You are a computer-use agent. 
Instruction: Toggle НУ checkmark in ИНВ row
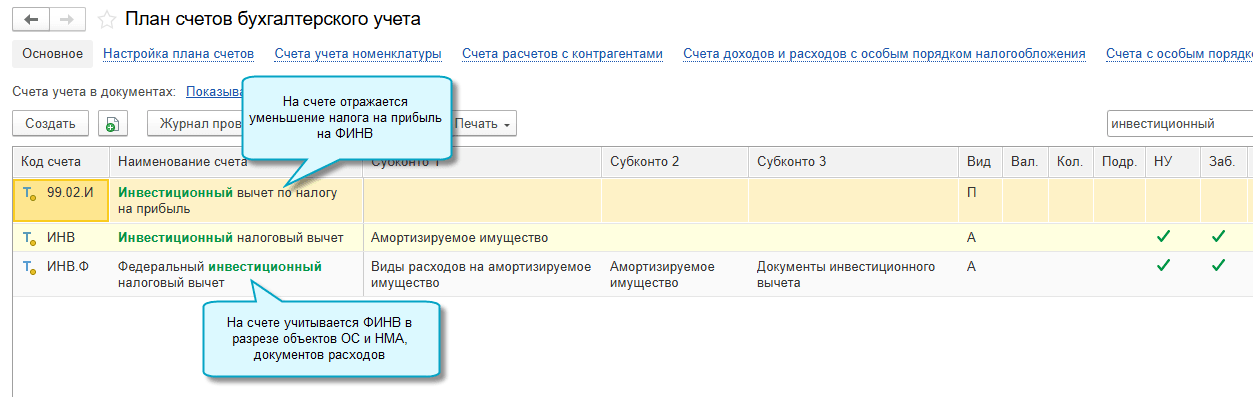(1163, 237)
